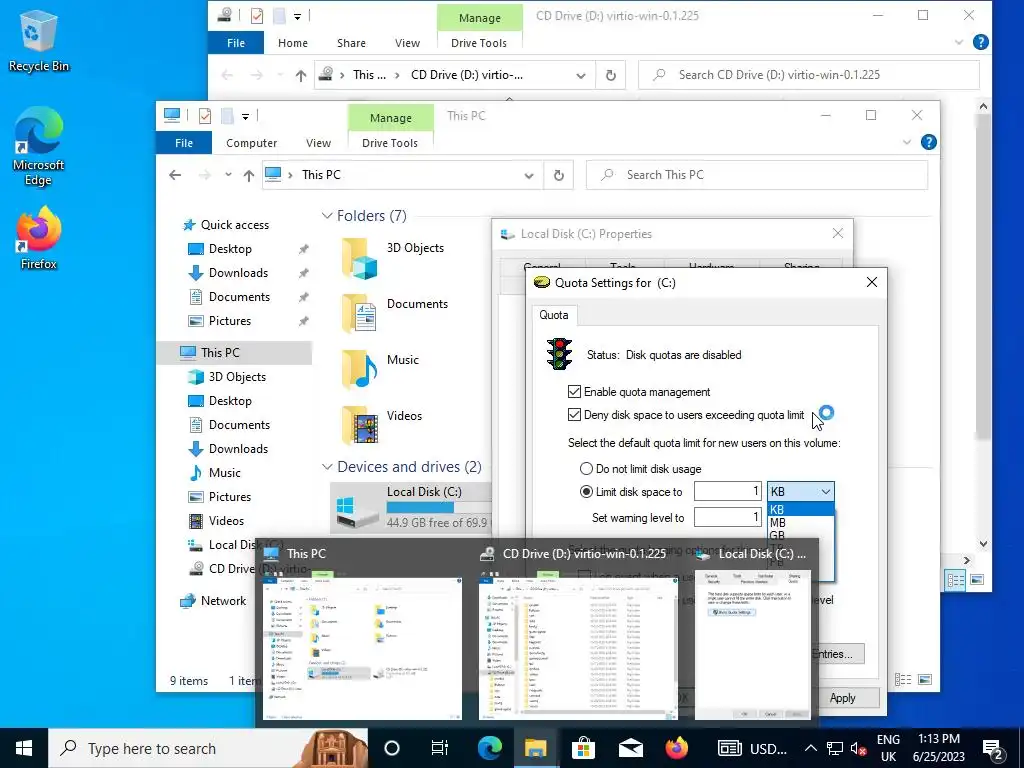Close the Local Disk (C:) Properties dialog
Screen dimensions: 1024x768
tap(838, 233)
